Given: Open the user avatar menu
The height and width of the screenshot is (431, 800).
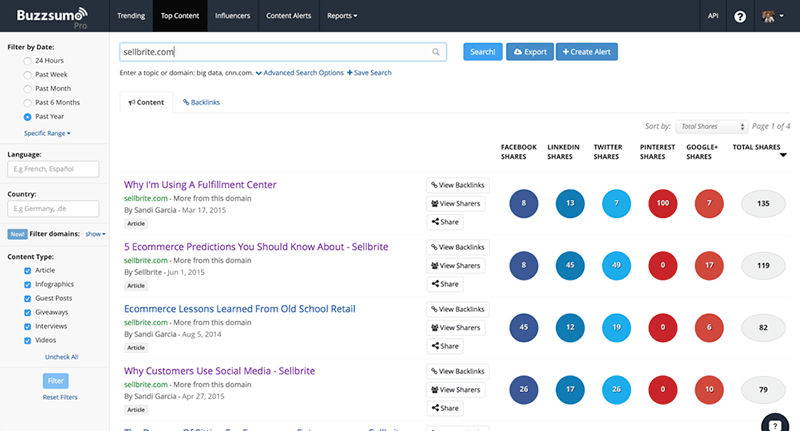Looking at the screenshot, I should (x=772, y=16).
